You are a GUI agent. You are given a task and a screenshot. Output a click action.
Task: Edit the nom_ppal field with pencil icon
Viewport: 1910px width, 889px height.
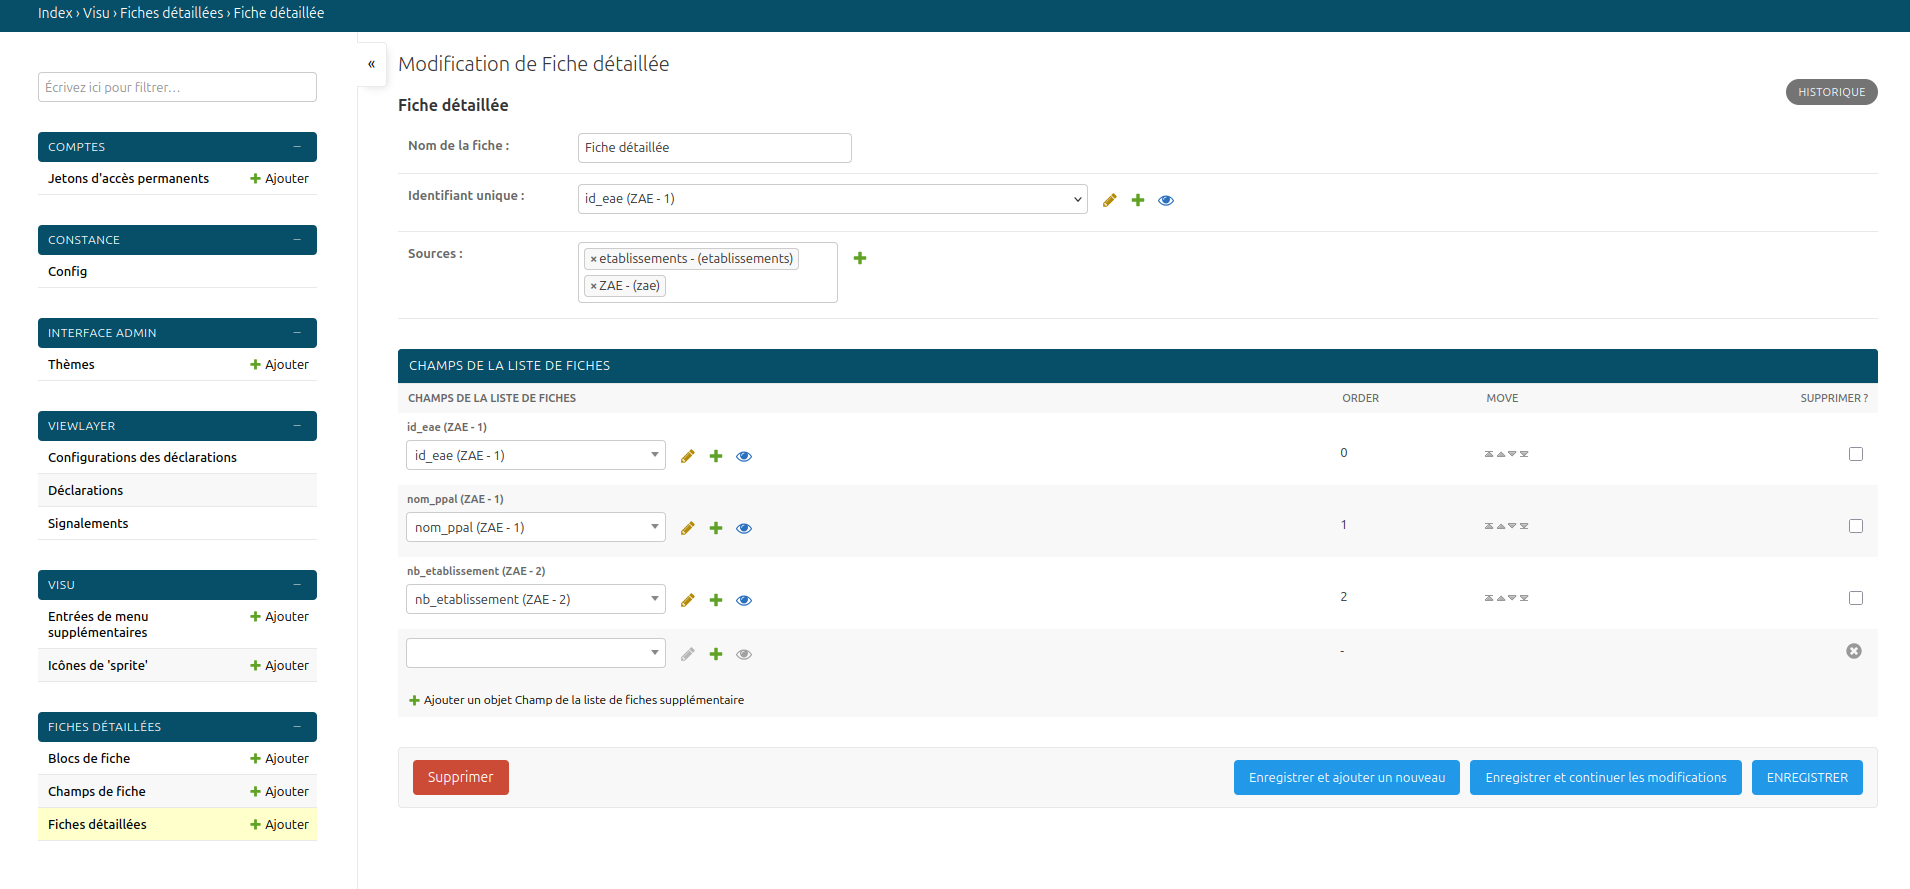pyautogui.click(x=687, y=528)
